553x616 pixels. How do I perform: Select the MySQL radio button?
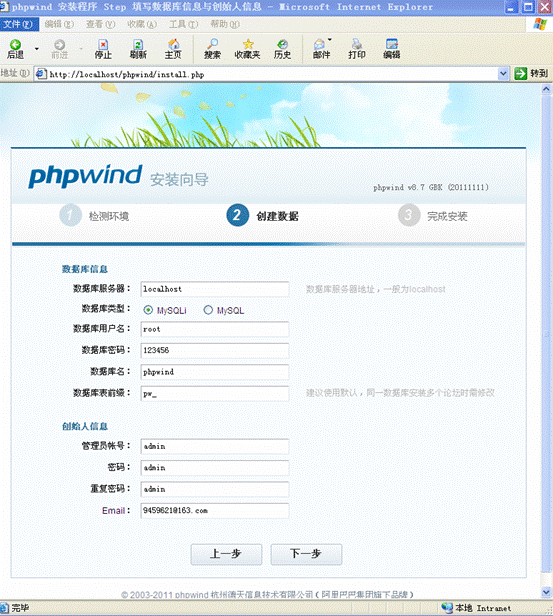208,310
